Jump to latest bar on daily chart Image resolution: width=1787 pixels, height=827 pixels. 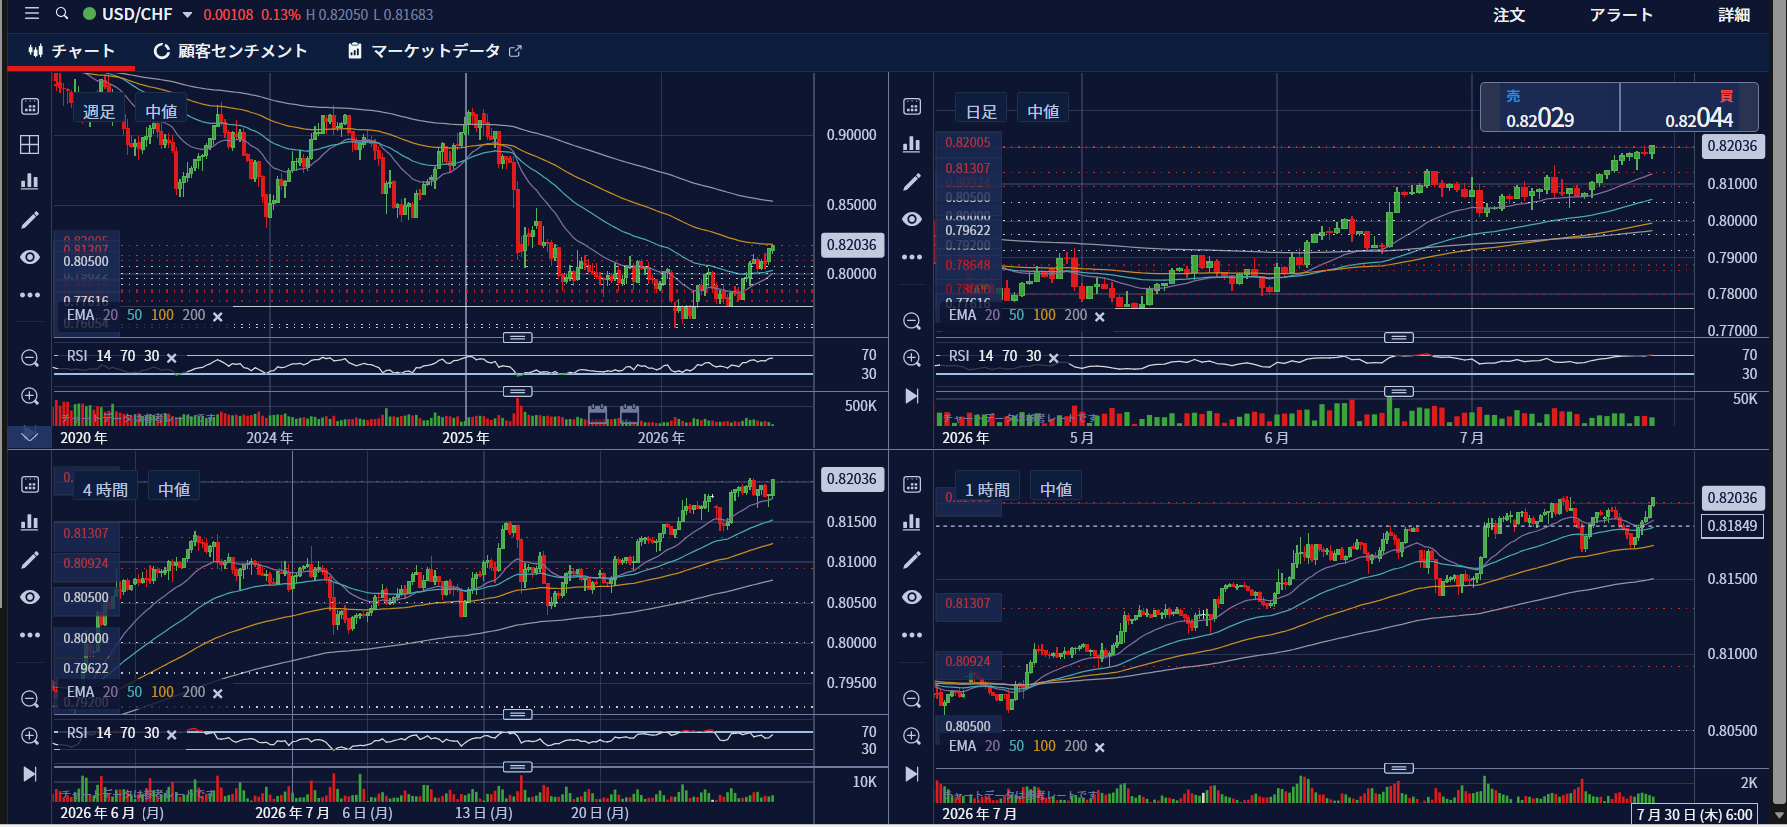pyautogui.click(x=912, y=396)
